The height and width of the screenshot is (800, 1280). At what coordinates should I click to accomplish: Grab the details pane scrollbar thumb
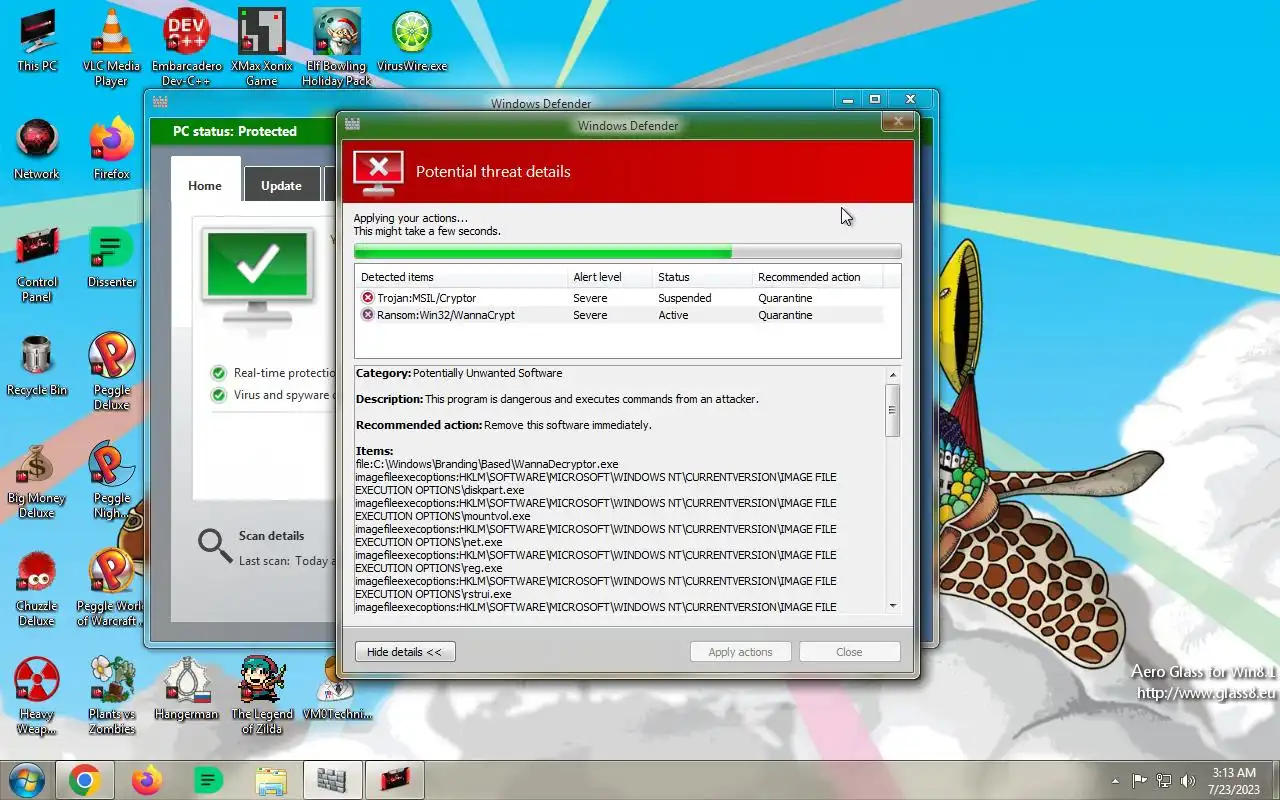(893, 411)
